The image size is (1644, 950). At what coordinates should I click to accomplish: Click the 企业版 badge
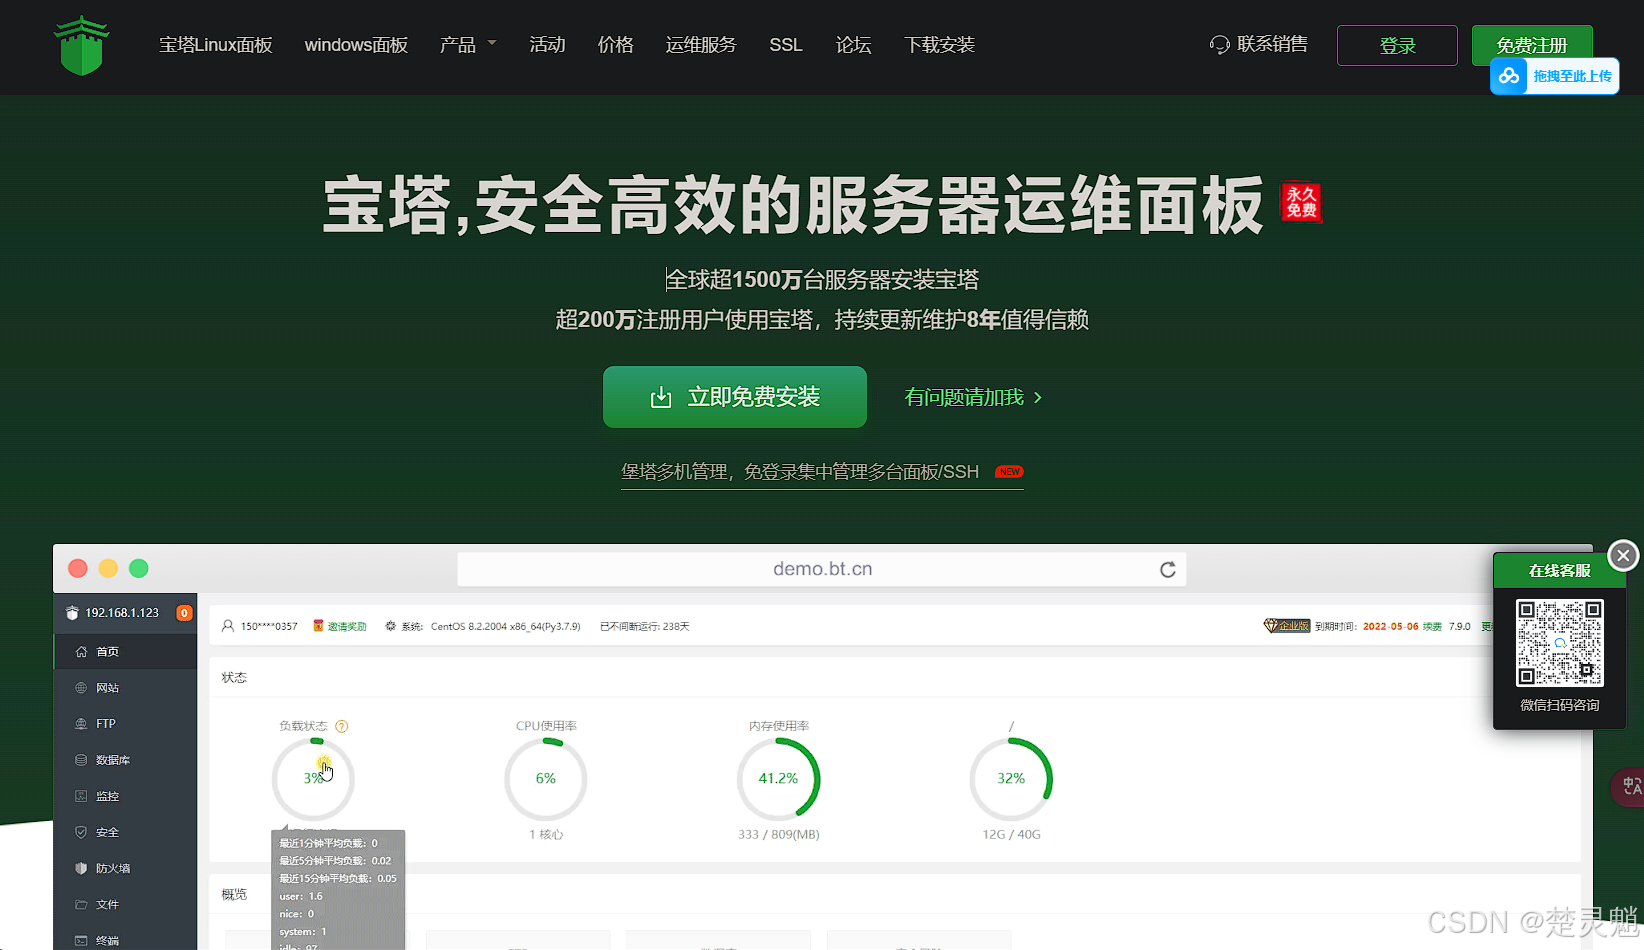coord(1287,626)
